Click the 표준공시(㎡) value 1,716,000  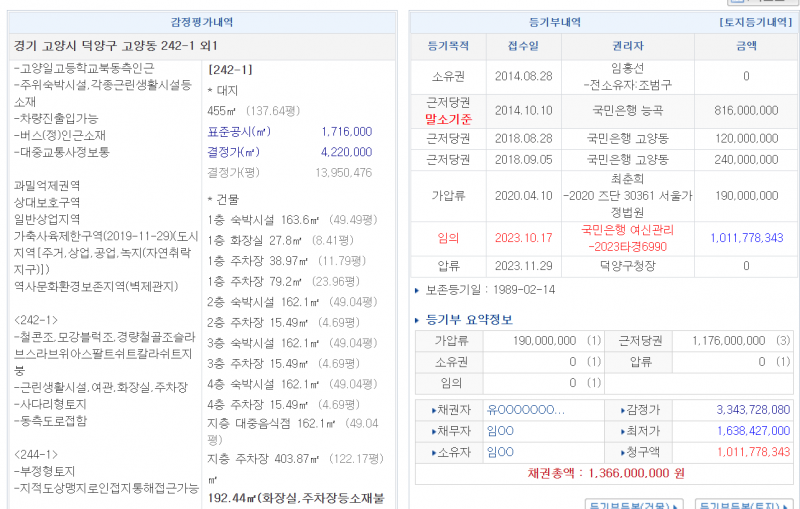346,131
